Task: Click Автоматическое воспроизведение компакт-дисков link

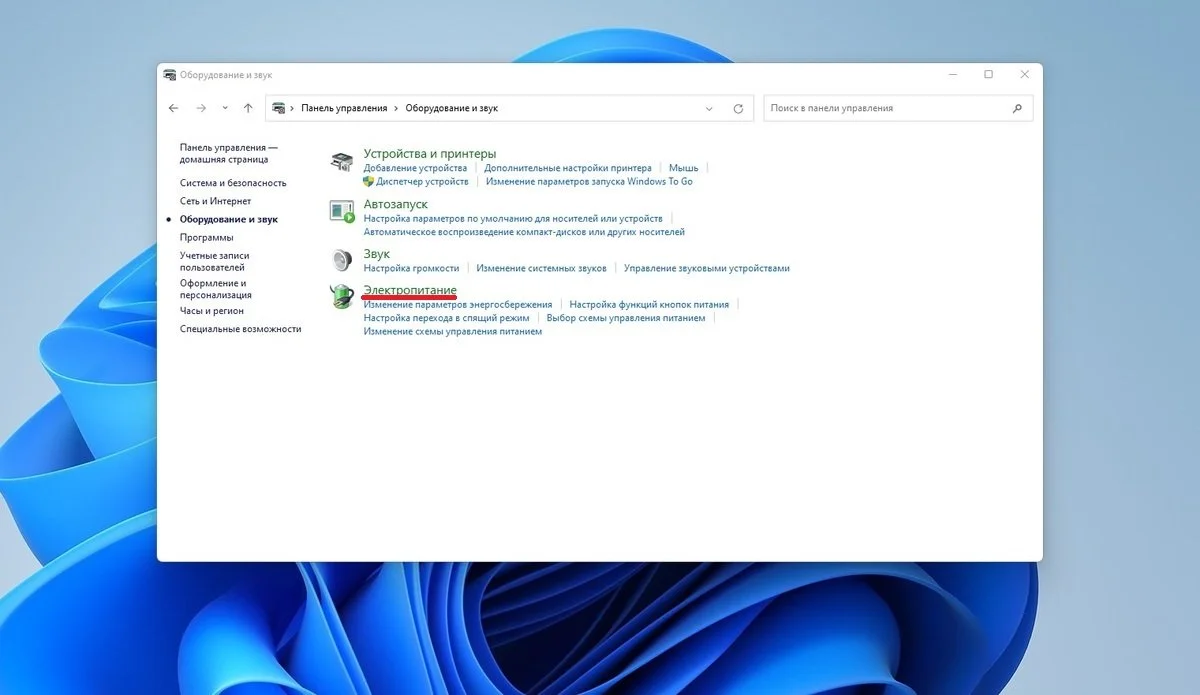Action: (524, 232)
